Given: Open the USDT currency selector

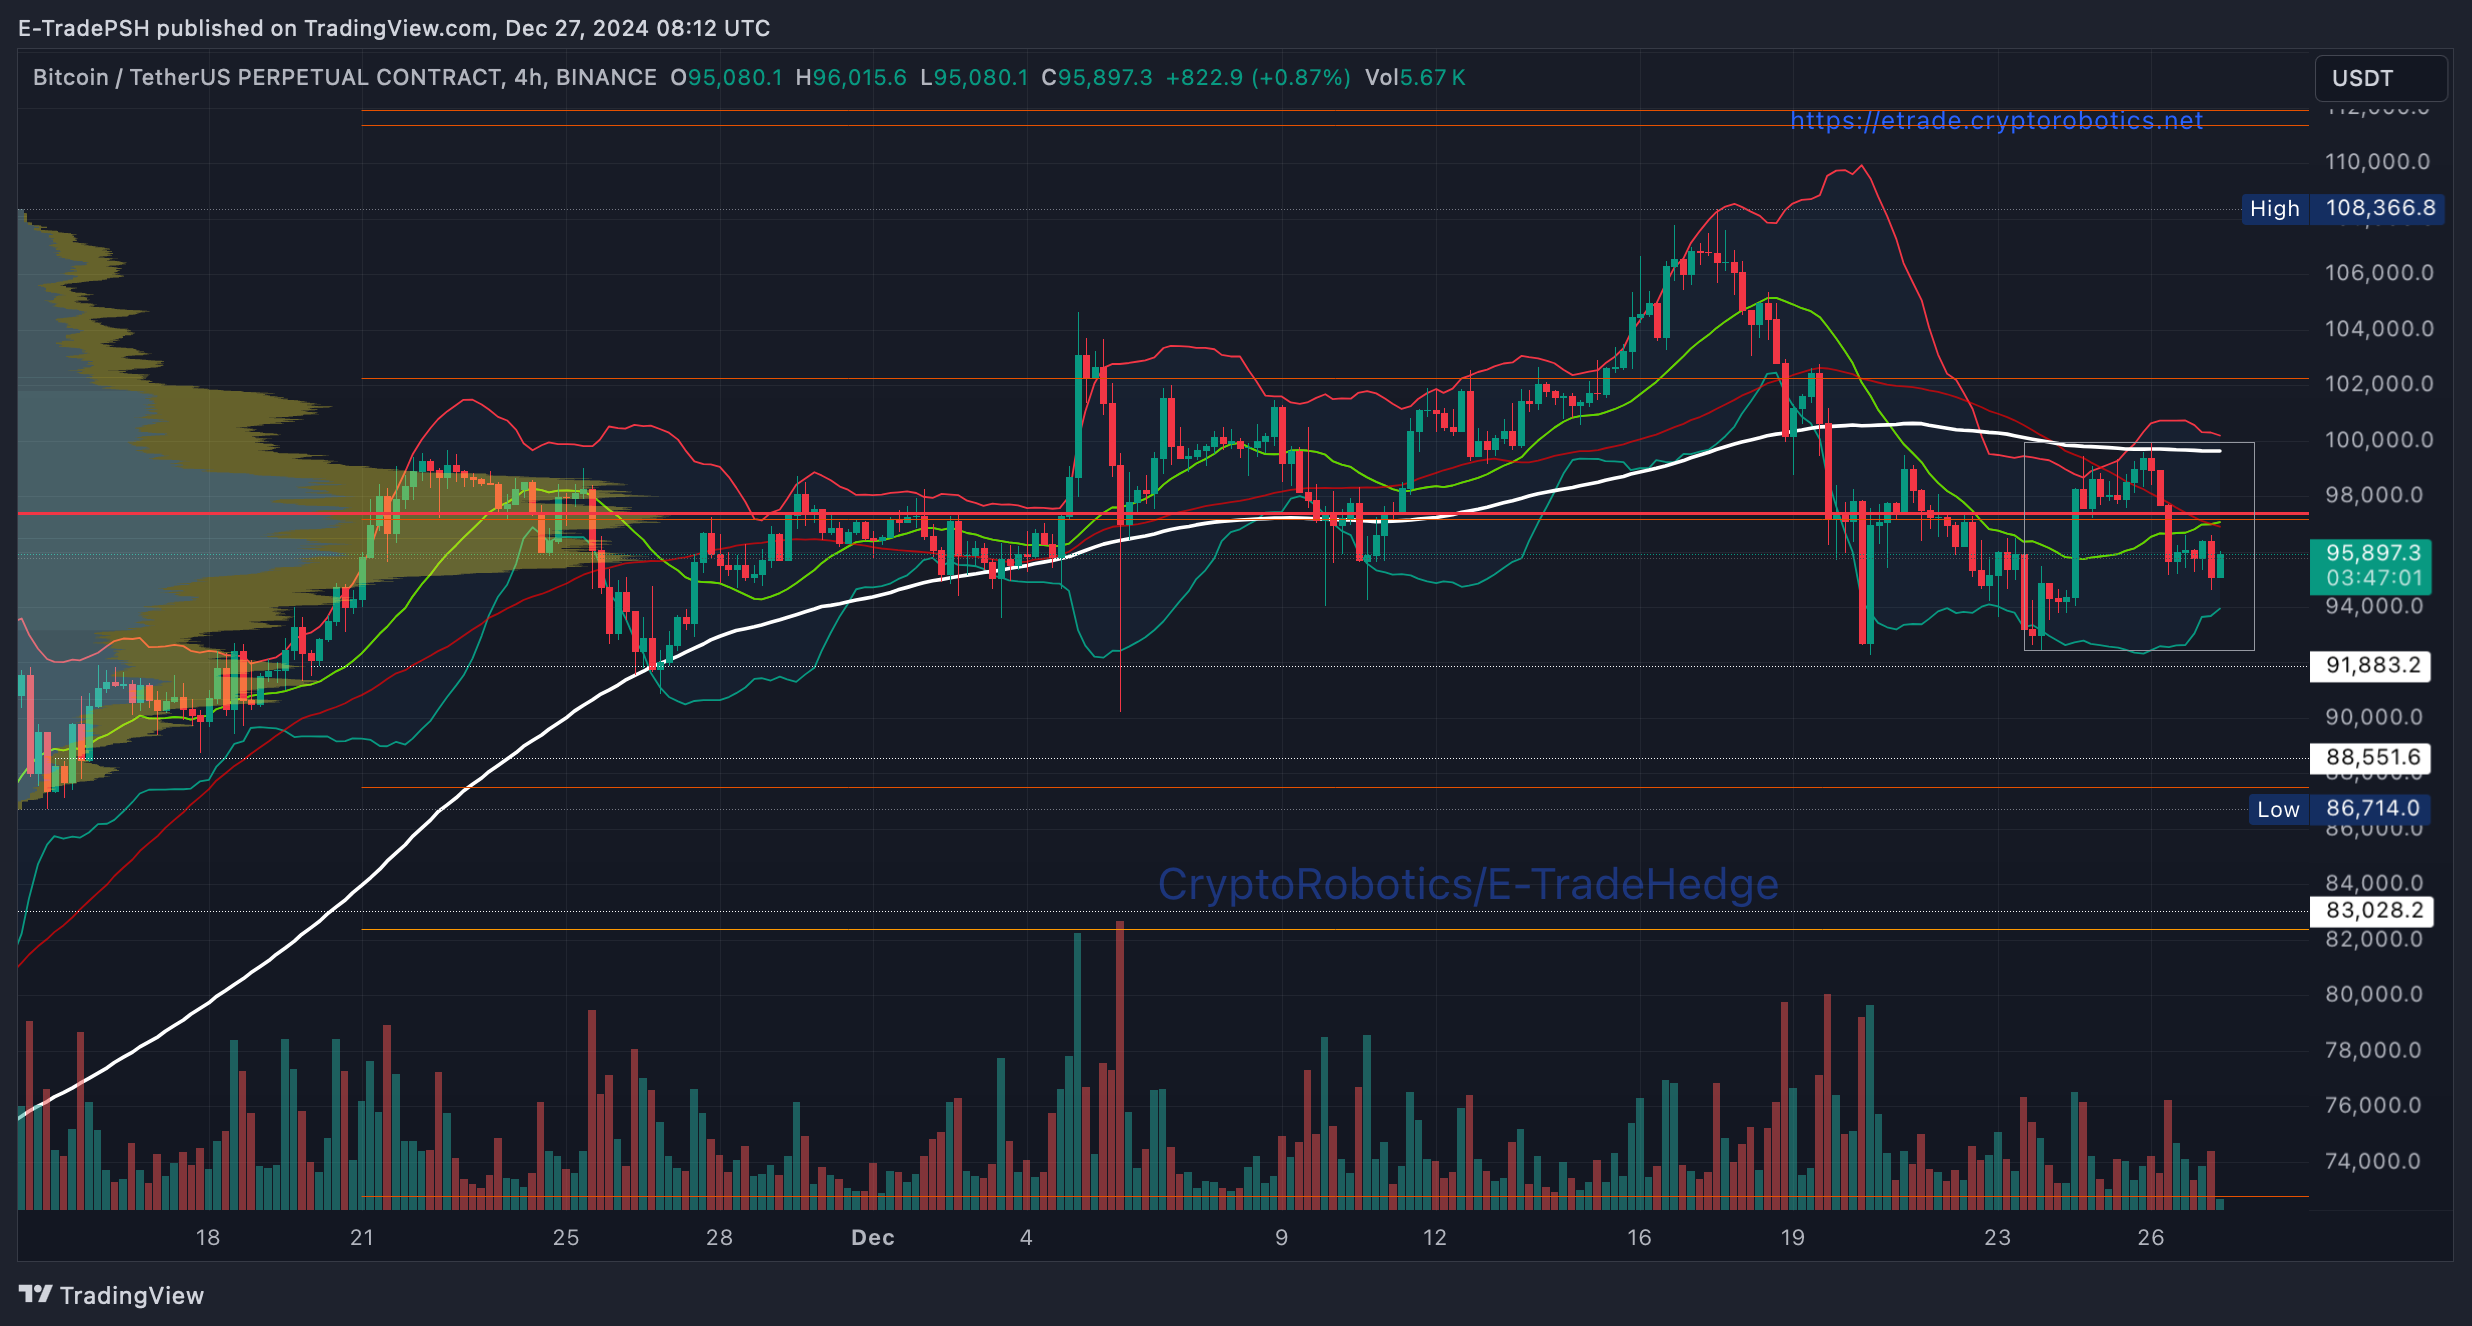Looking at the screenshot, I should 2381,78.
